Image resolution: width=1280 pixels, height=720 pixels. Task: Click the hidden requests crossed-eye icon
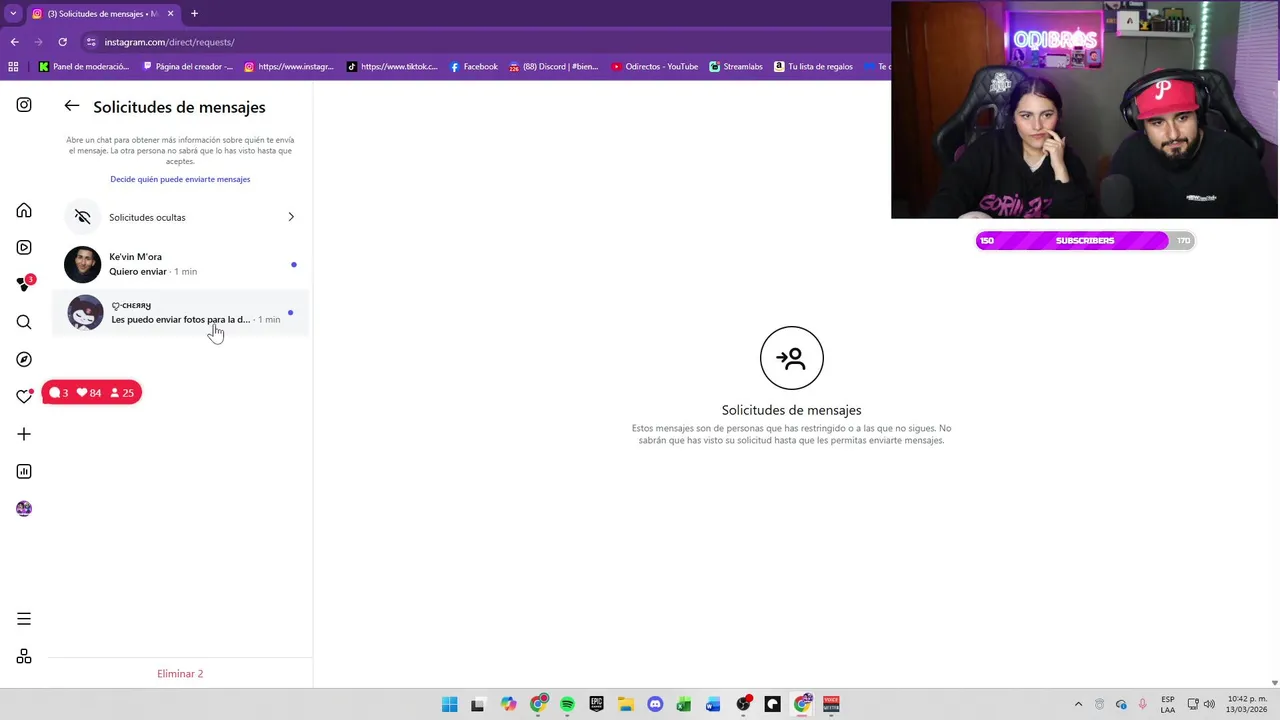pos(83,217)
